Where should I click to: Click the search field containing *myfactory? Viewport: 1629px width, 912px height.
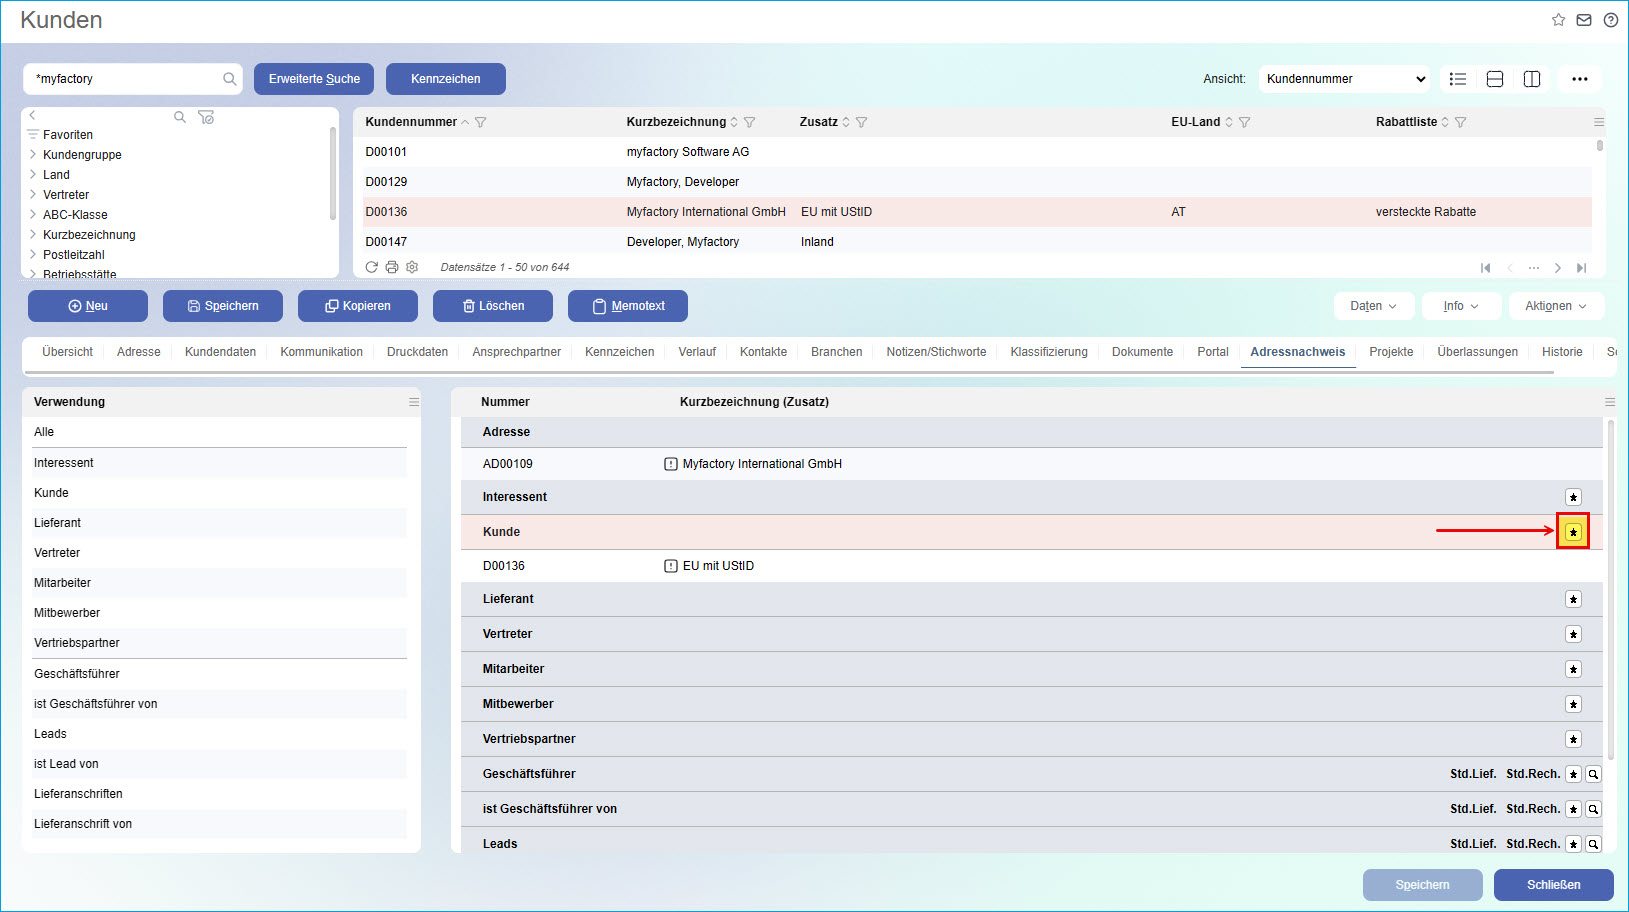point(125,79)
